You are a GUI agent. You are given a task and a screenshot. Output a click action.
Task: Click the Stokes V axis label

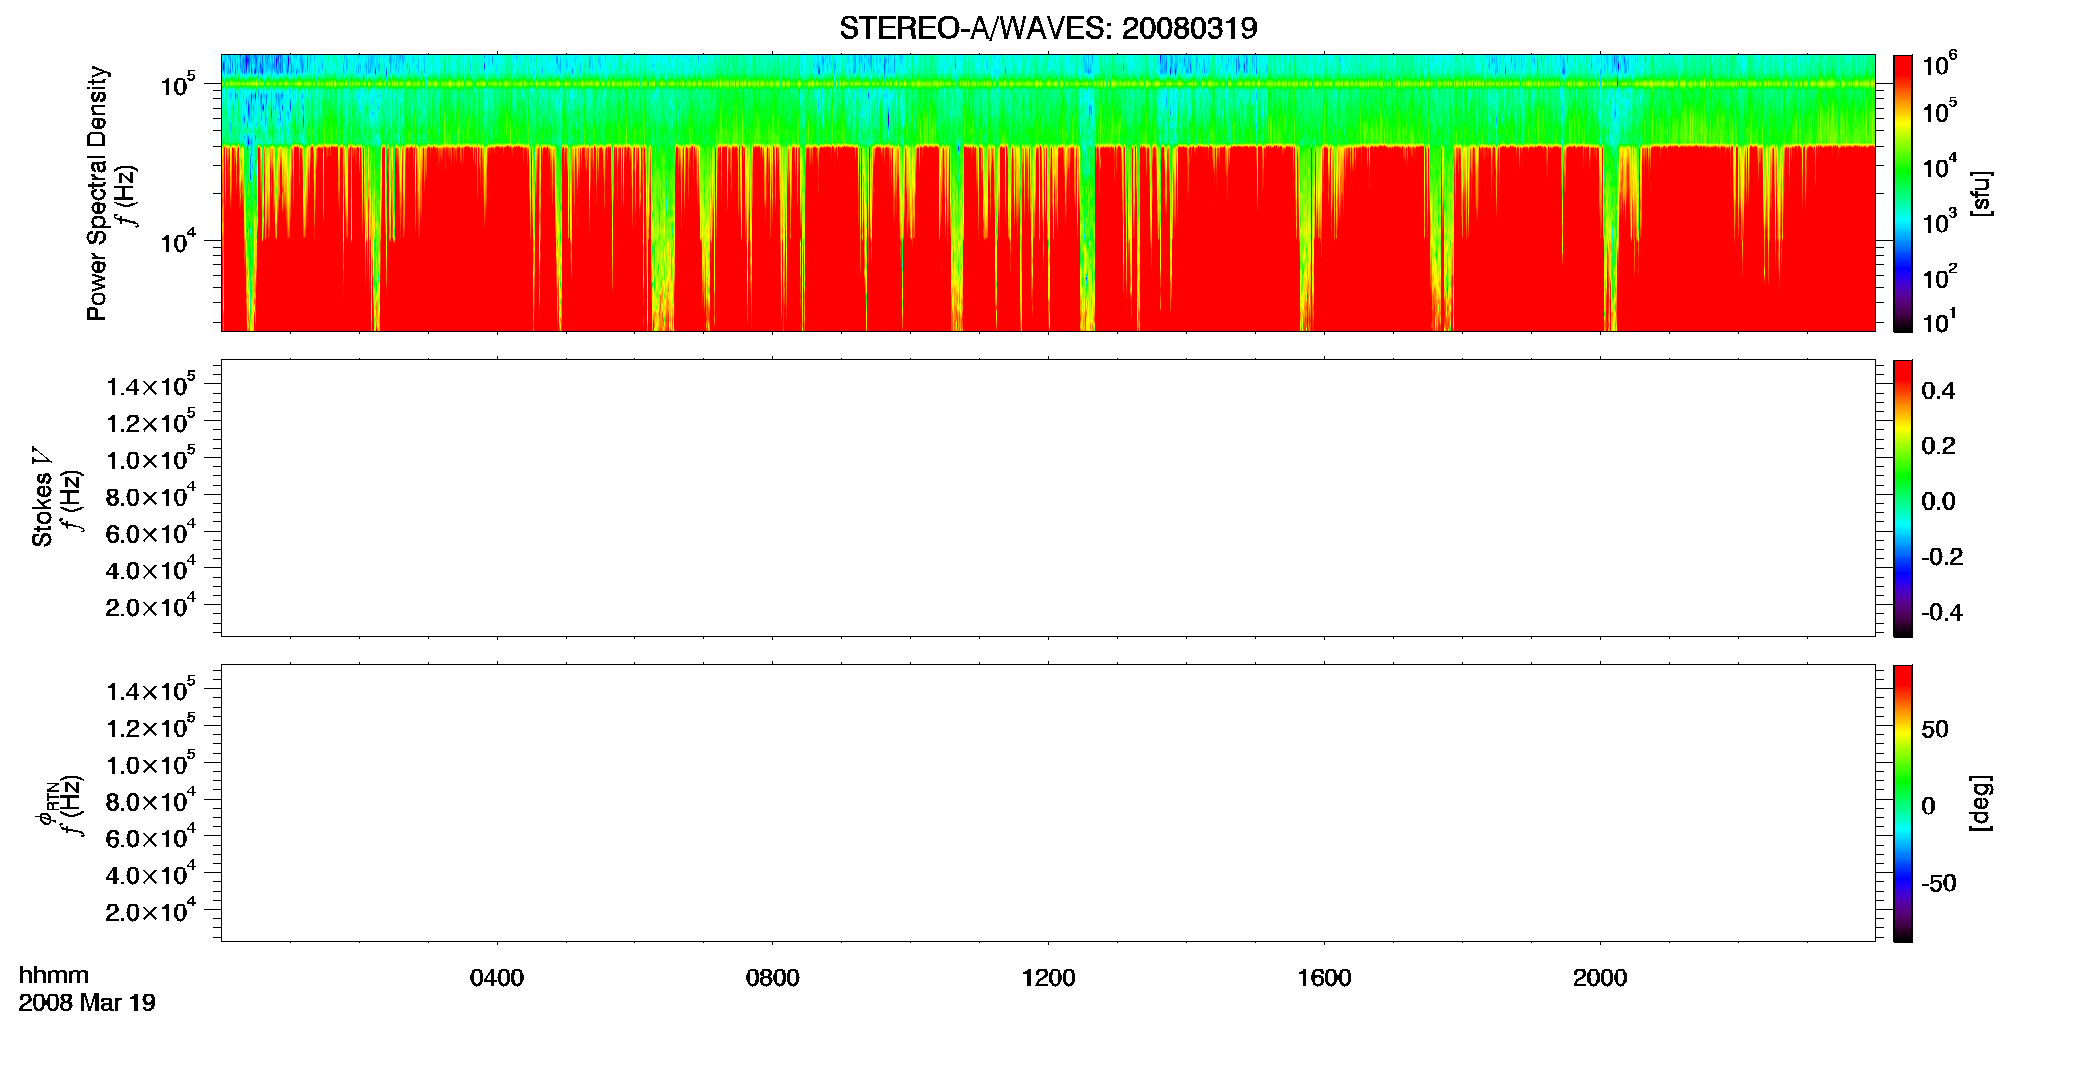(42, 497)
